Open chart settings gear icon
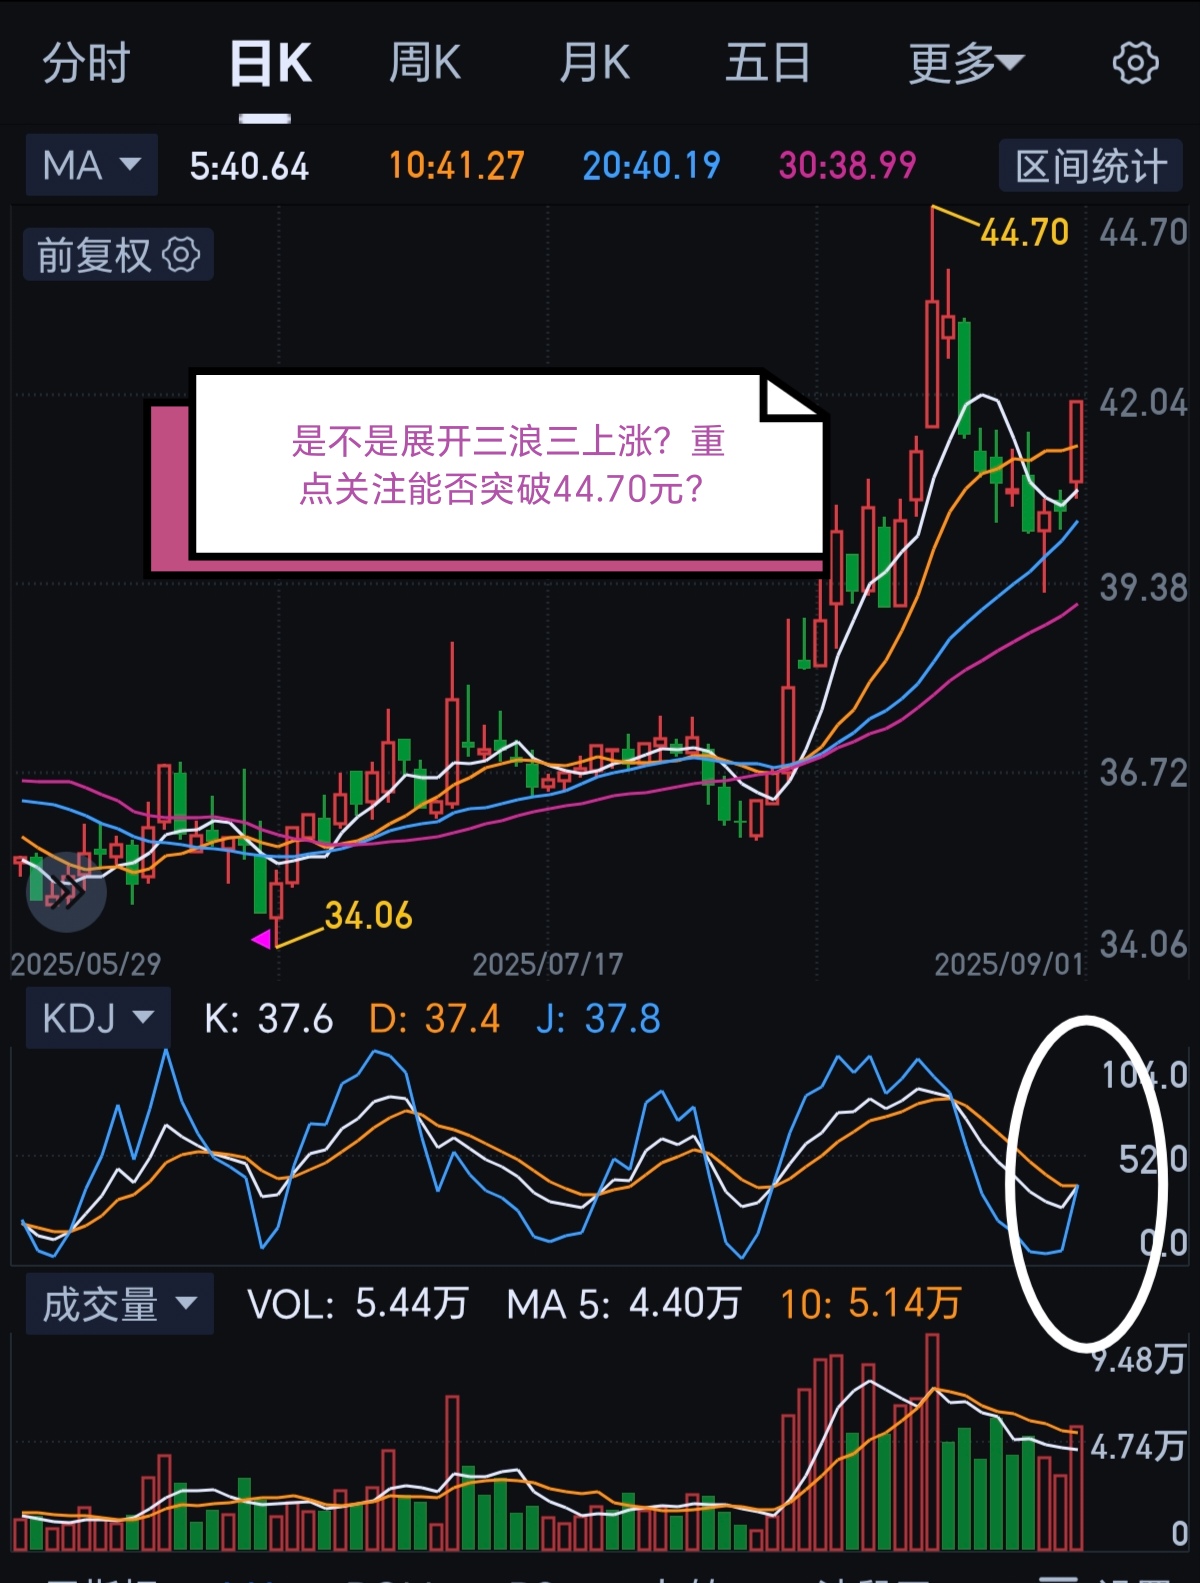Image resolution: width=1200 pixels, height=1583 pixels. 1135,64
